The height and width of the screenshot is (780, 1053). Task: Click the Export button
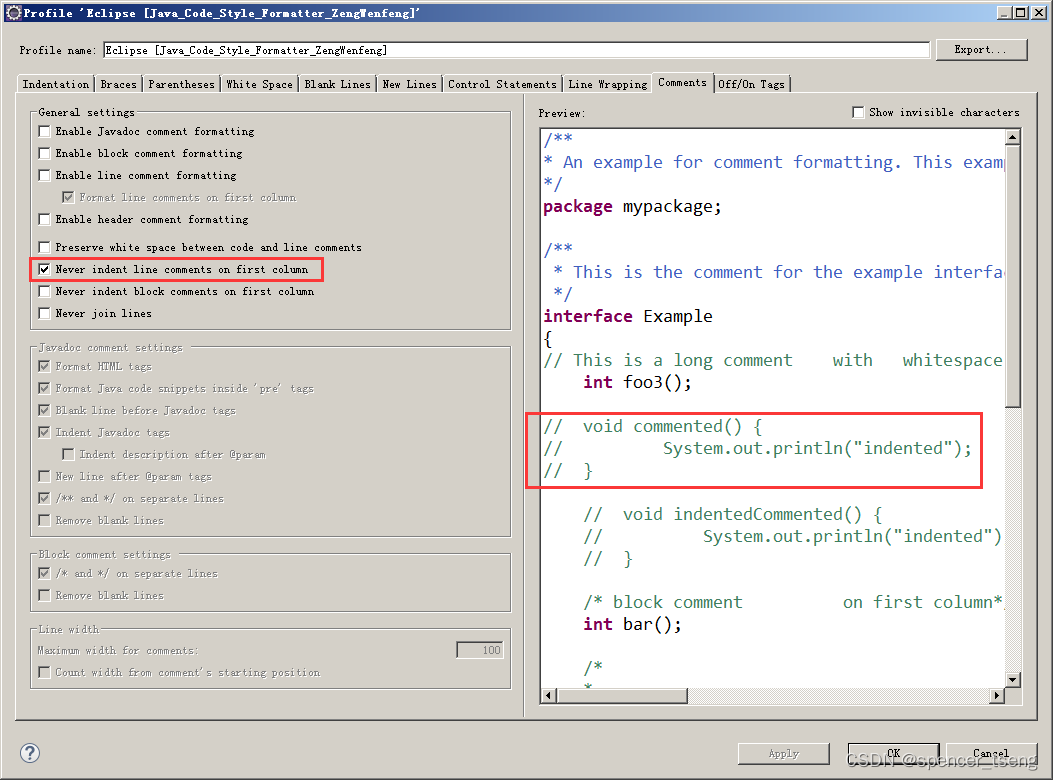click(x=981, y=49)
